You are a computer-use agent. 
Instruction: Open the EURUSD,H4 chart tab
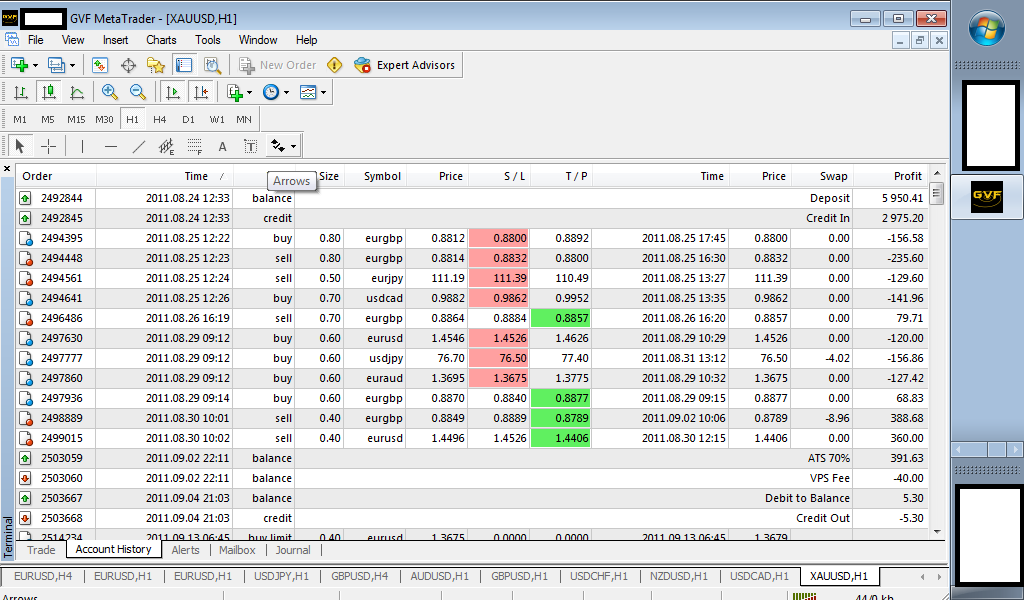point(43,576)
